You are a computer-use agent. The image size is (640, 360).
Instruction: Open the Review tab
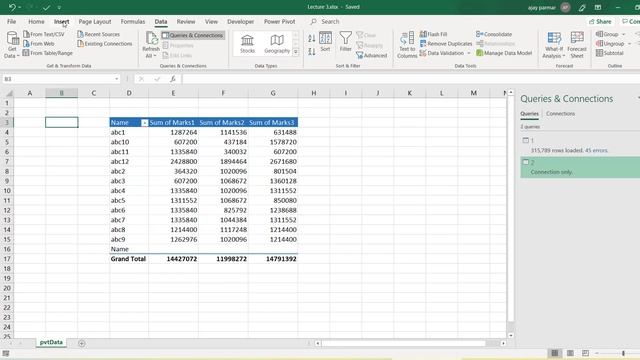tap(186, 22)
